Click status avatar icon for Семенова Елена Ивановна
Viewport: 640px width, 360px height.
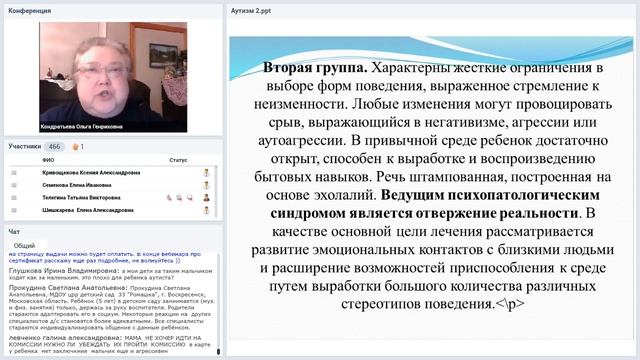[207, 185]
